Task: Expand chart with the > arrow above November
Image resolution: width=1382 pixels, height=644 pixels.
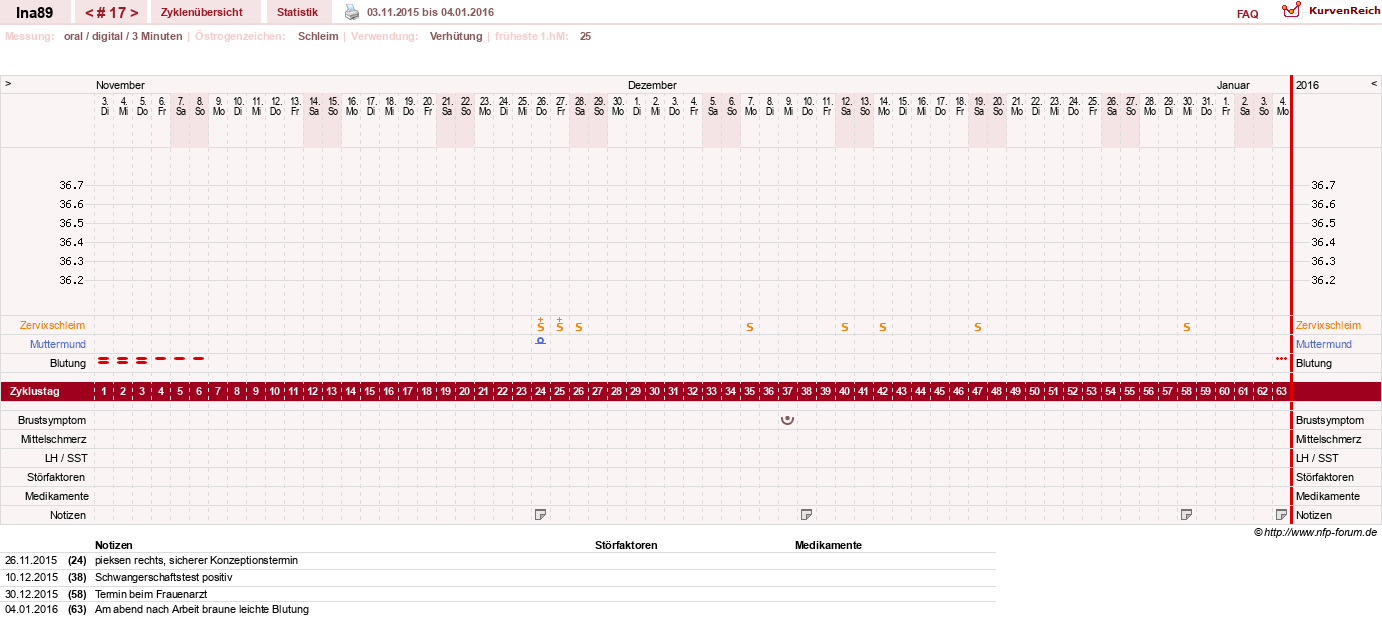Action: point(8,84)
